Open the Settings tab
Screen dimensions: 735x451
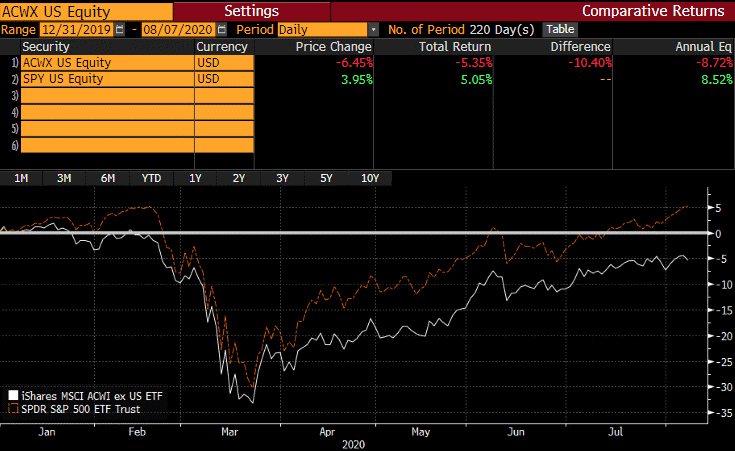(252, 11)
